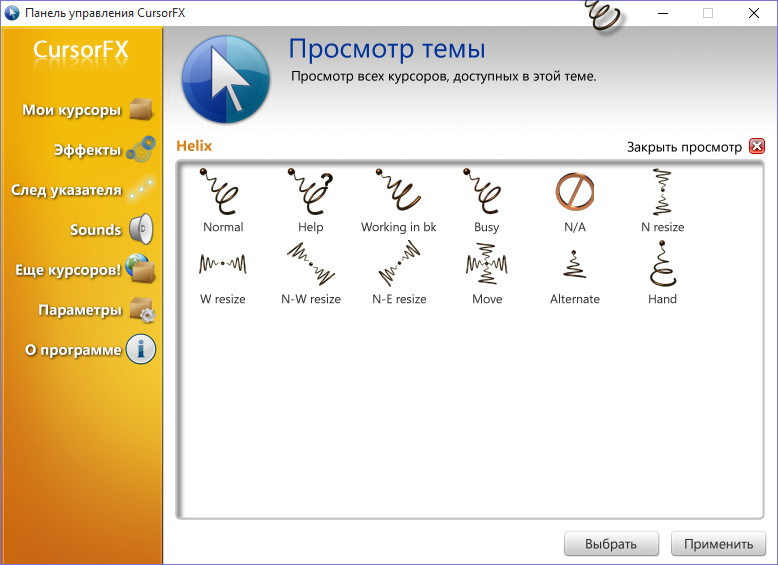
Task: Select the Help cursor with question mark
Action: point(310,191)
